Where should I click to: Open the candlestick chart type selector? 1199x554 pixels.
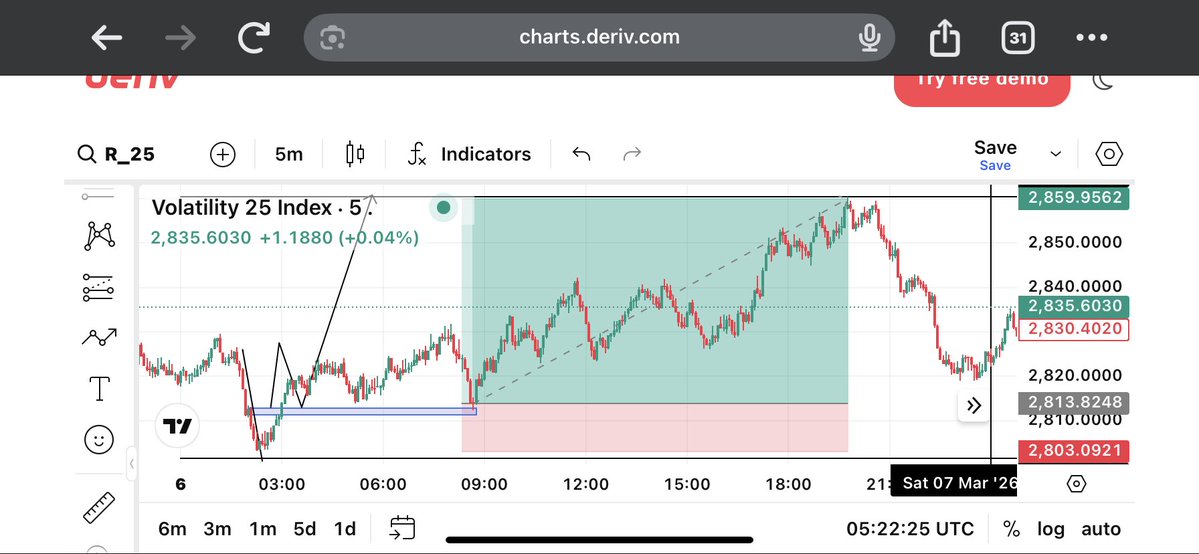click(355, 155)
